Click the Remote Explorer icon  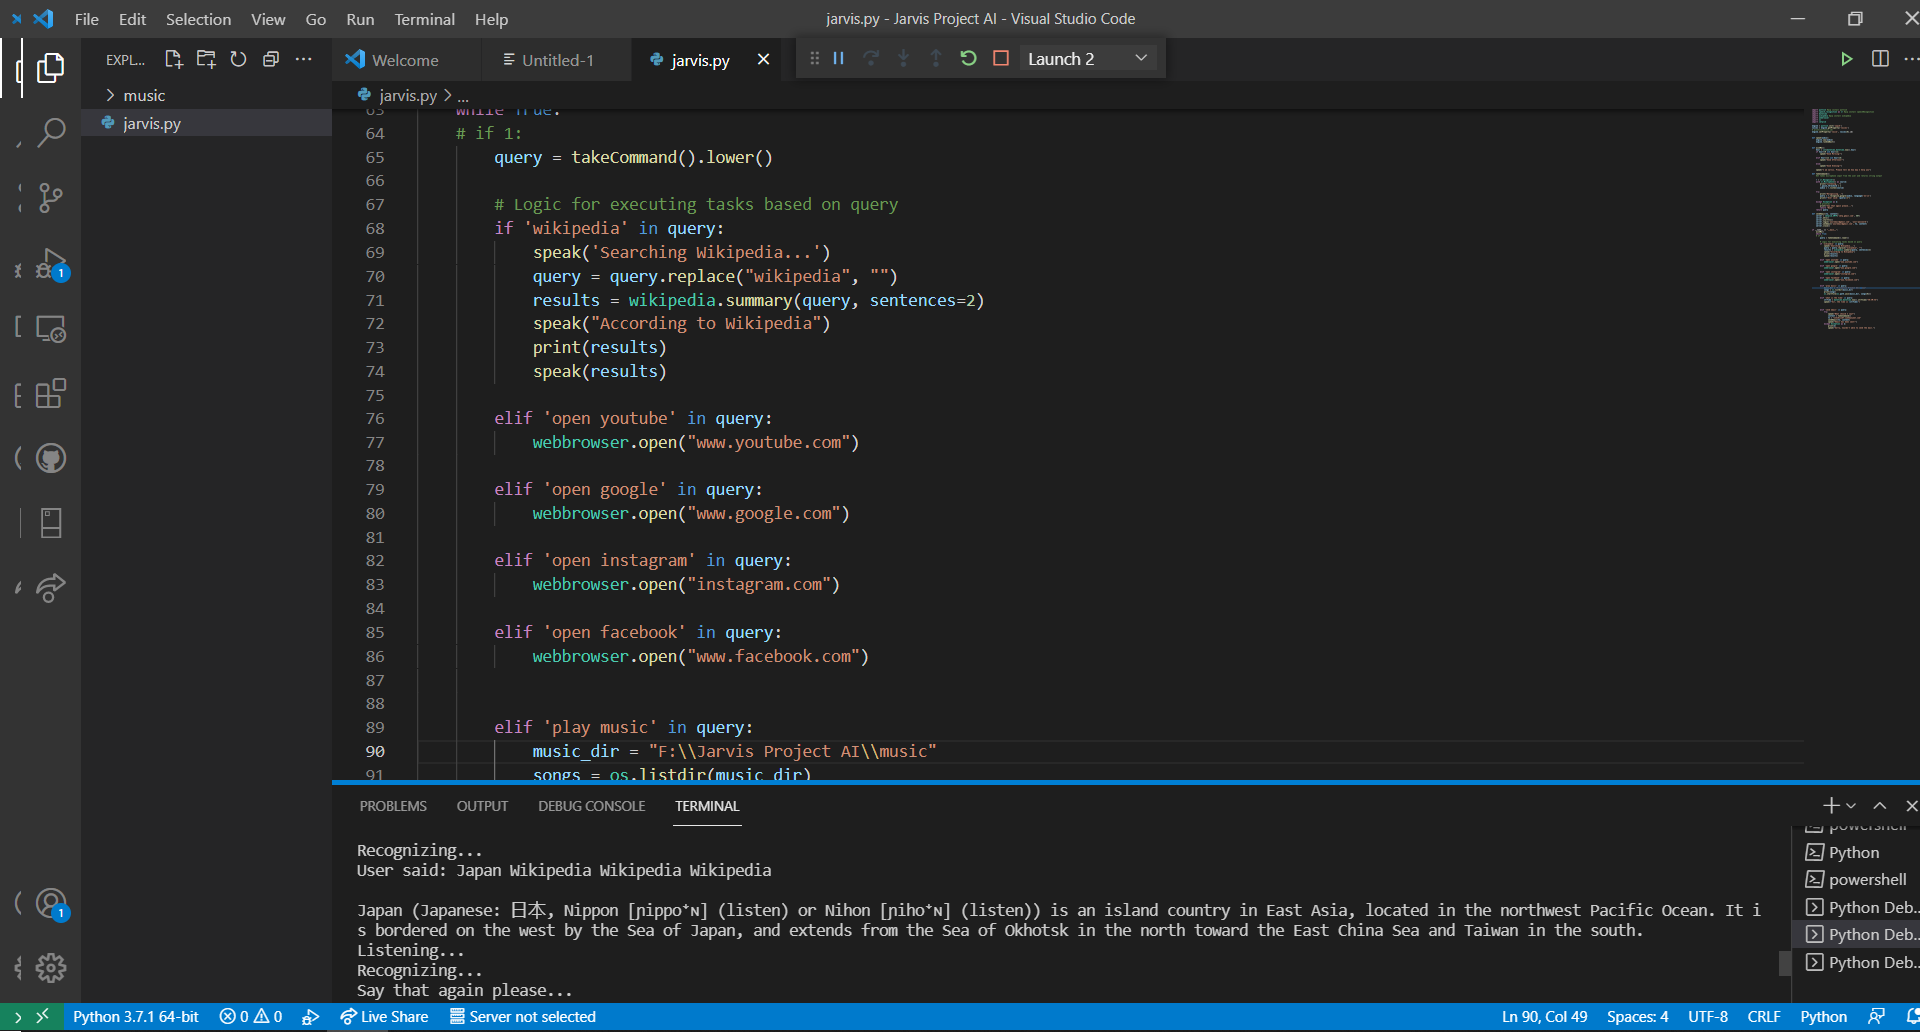(51, 328)
